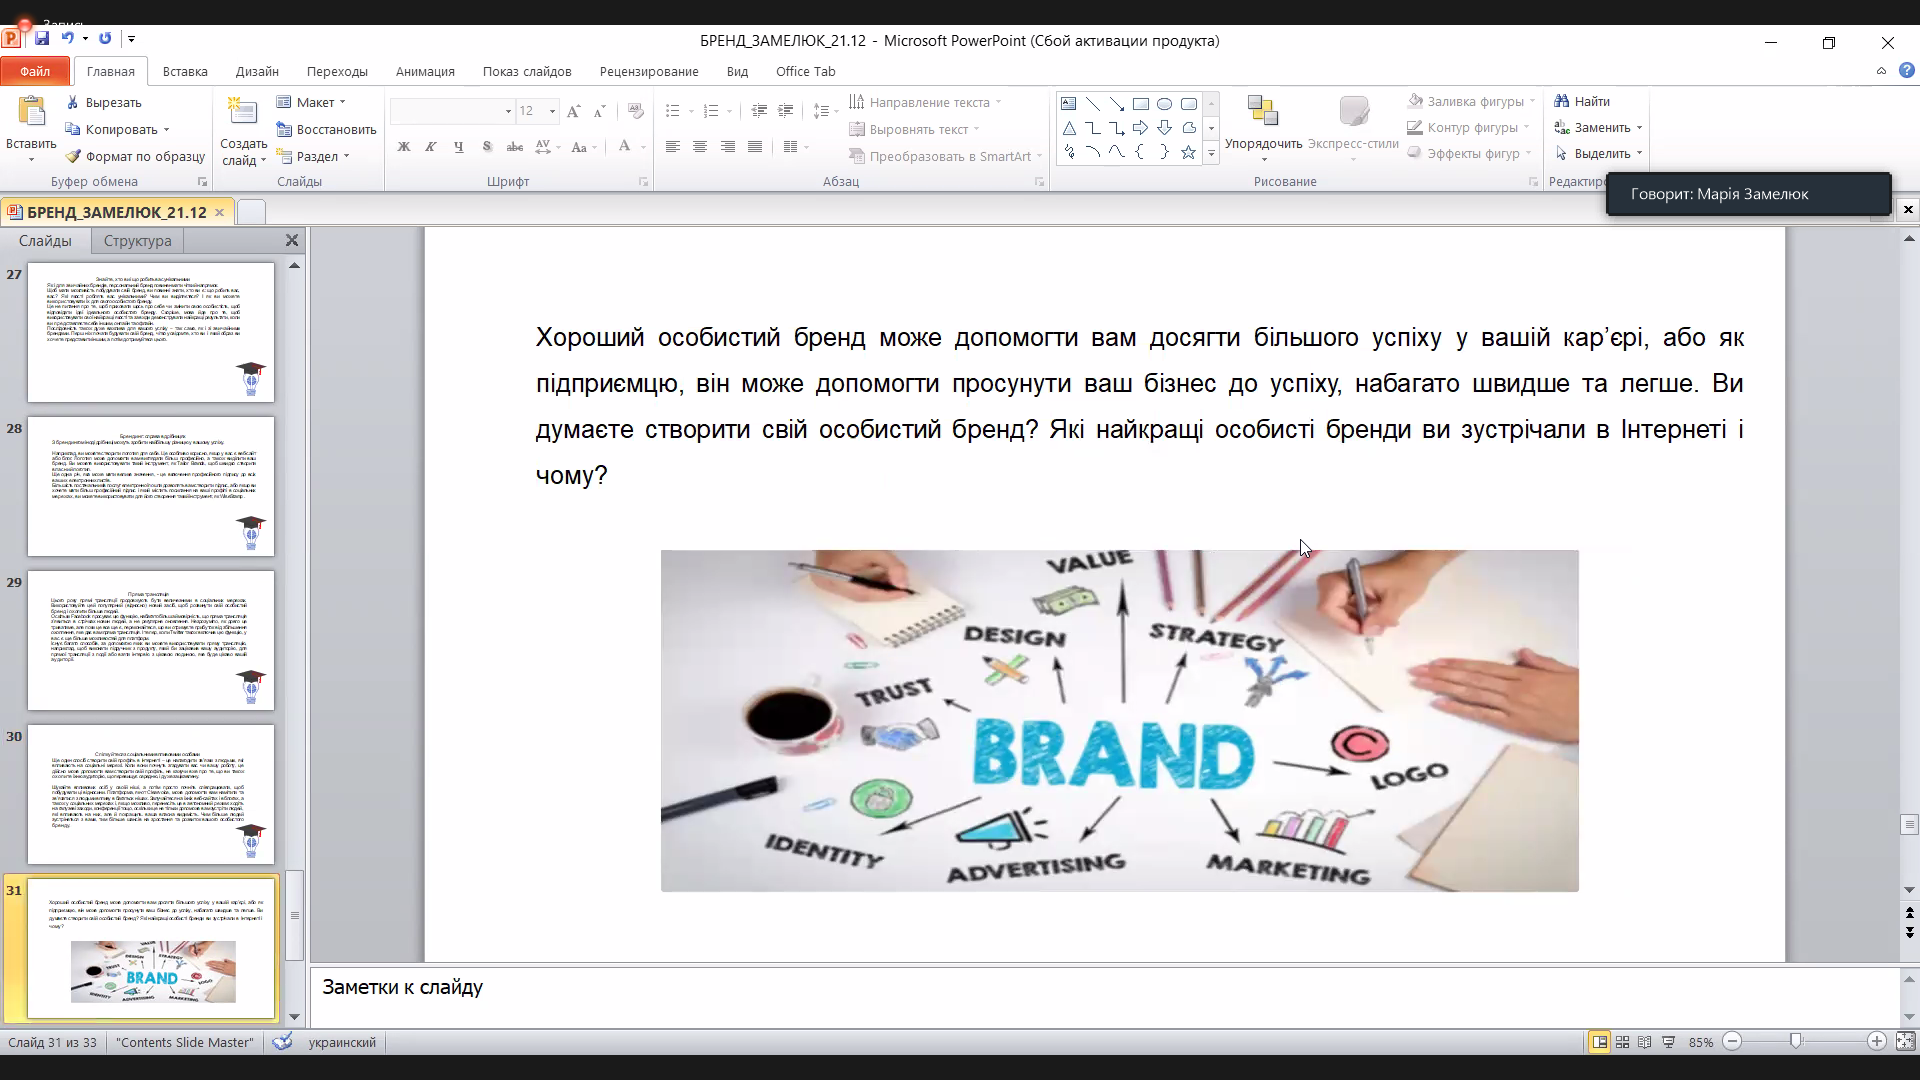Select slide 28 thumbnail
This screenshot has height=1080, width=1920.
point(151,487)
